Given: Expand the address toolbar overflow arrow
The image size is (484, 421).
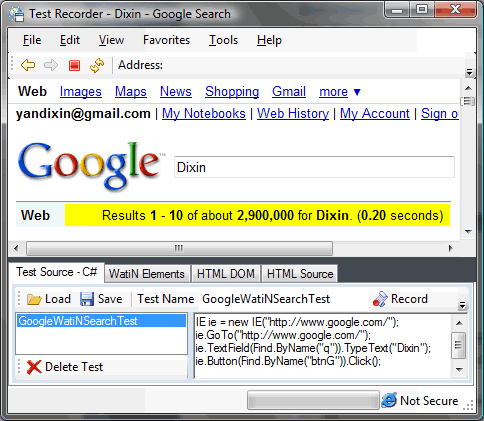Looking at the screenshot, I should 469,72.
